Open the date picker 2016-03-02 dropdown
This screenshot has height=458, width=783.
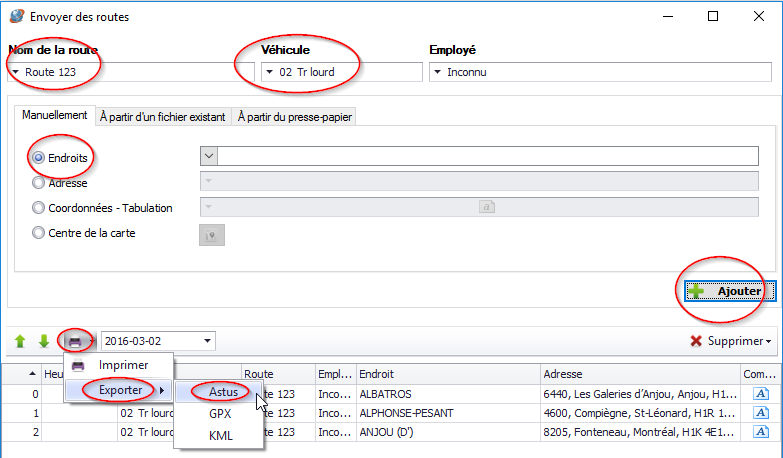click(x=206, y=342)
